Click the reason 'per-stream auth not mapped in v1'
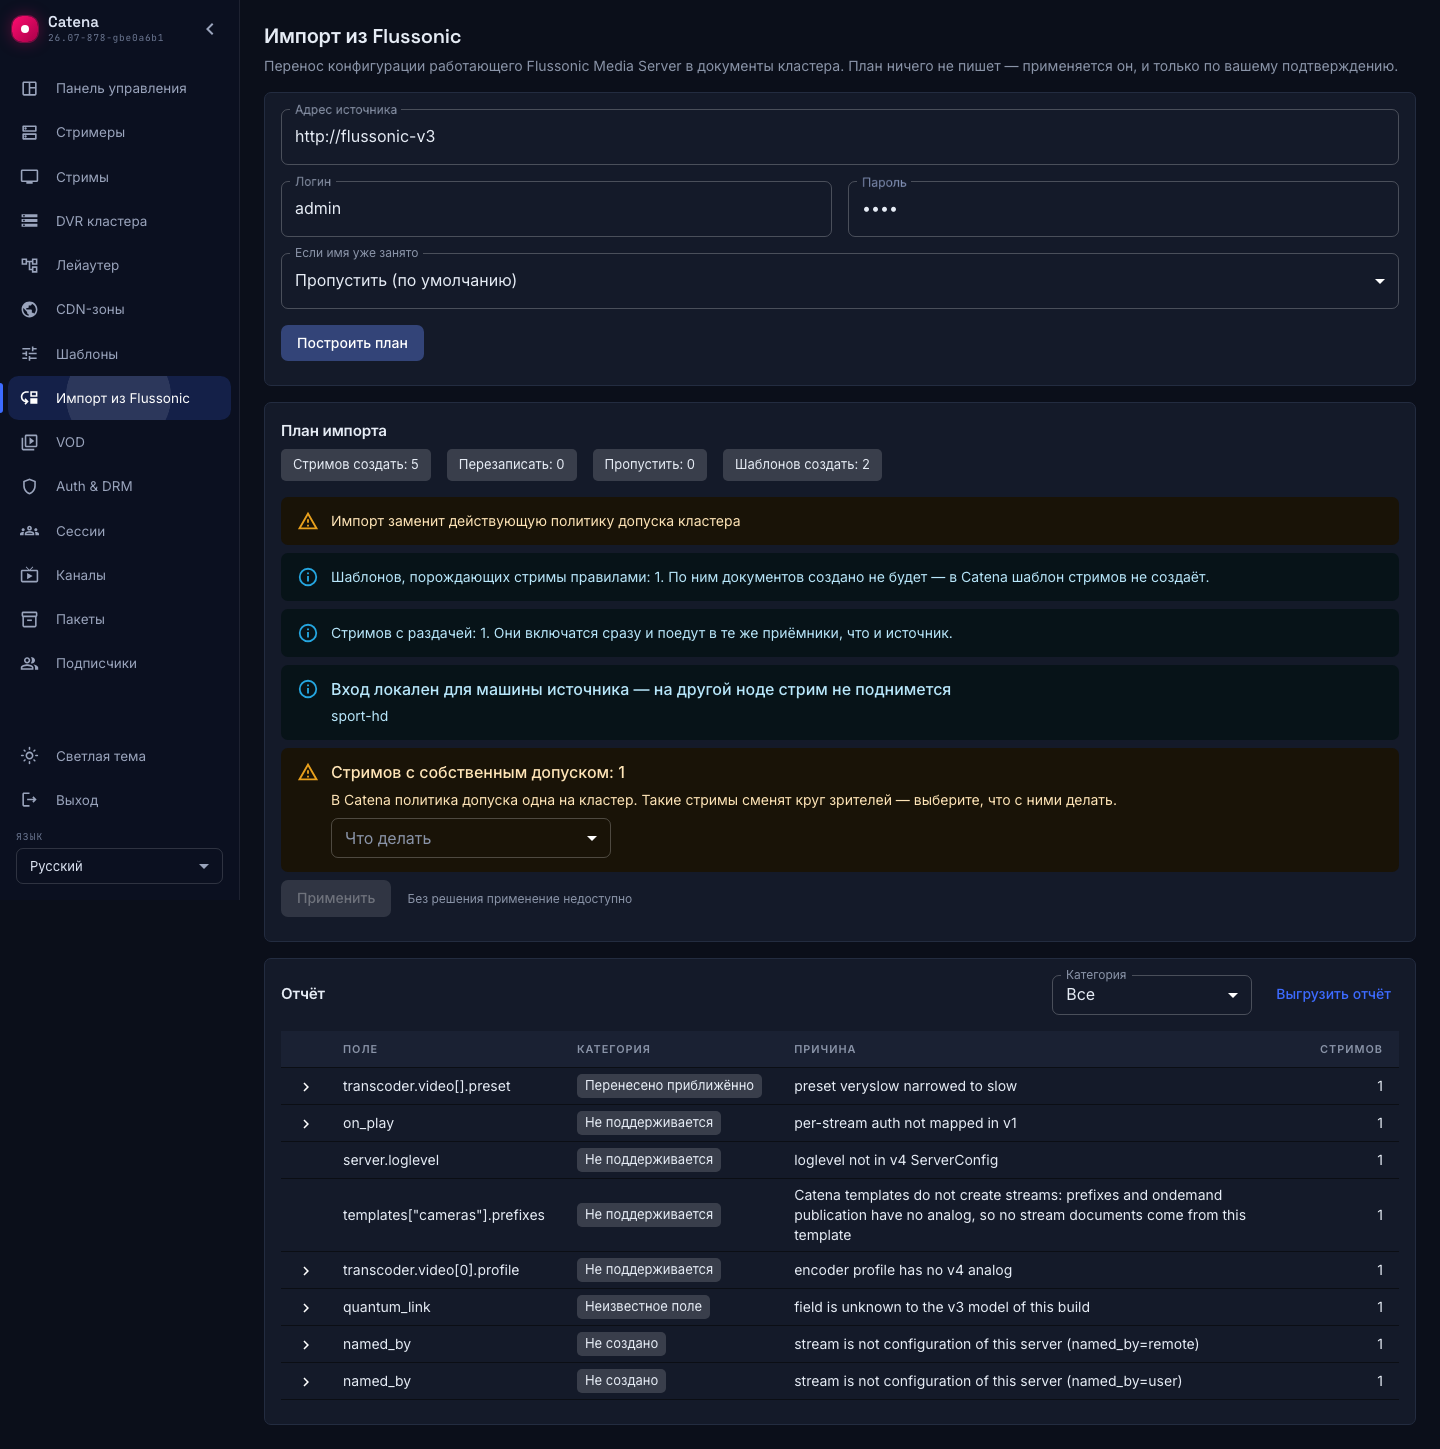The image size is (1440, 1449). (905, 1123)
